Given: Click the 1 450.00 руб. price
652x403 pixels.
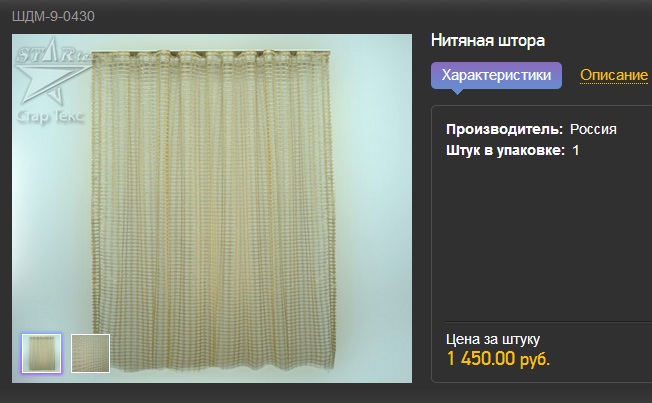Looking at the screenshot, I should (x=498, y=358).
